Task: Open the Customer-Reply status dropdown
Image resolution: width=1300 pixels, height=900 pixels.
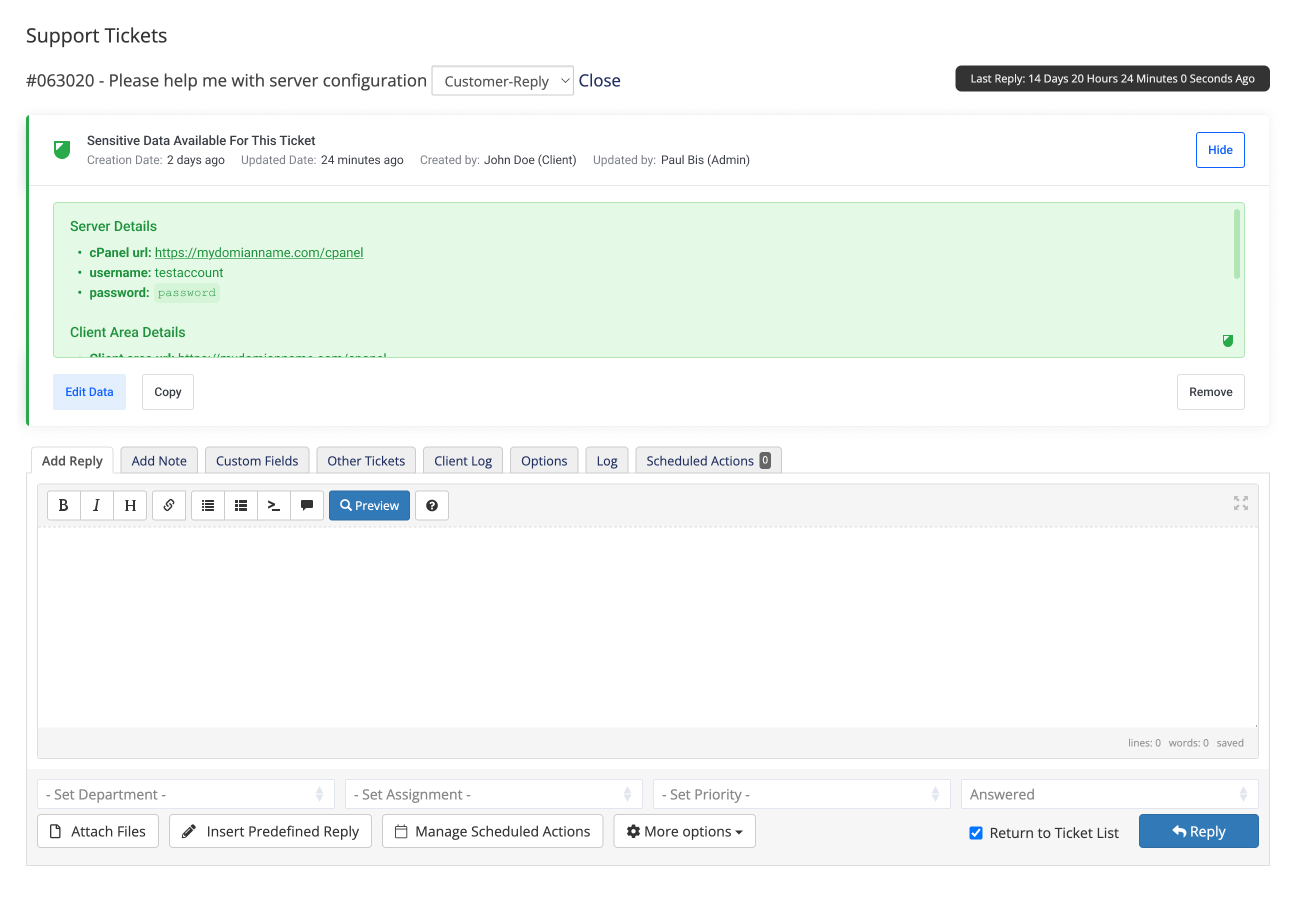Action: [x=502, y=81]
